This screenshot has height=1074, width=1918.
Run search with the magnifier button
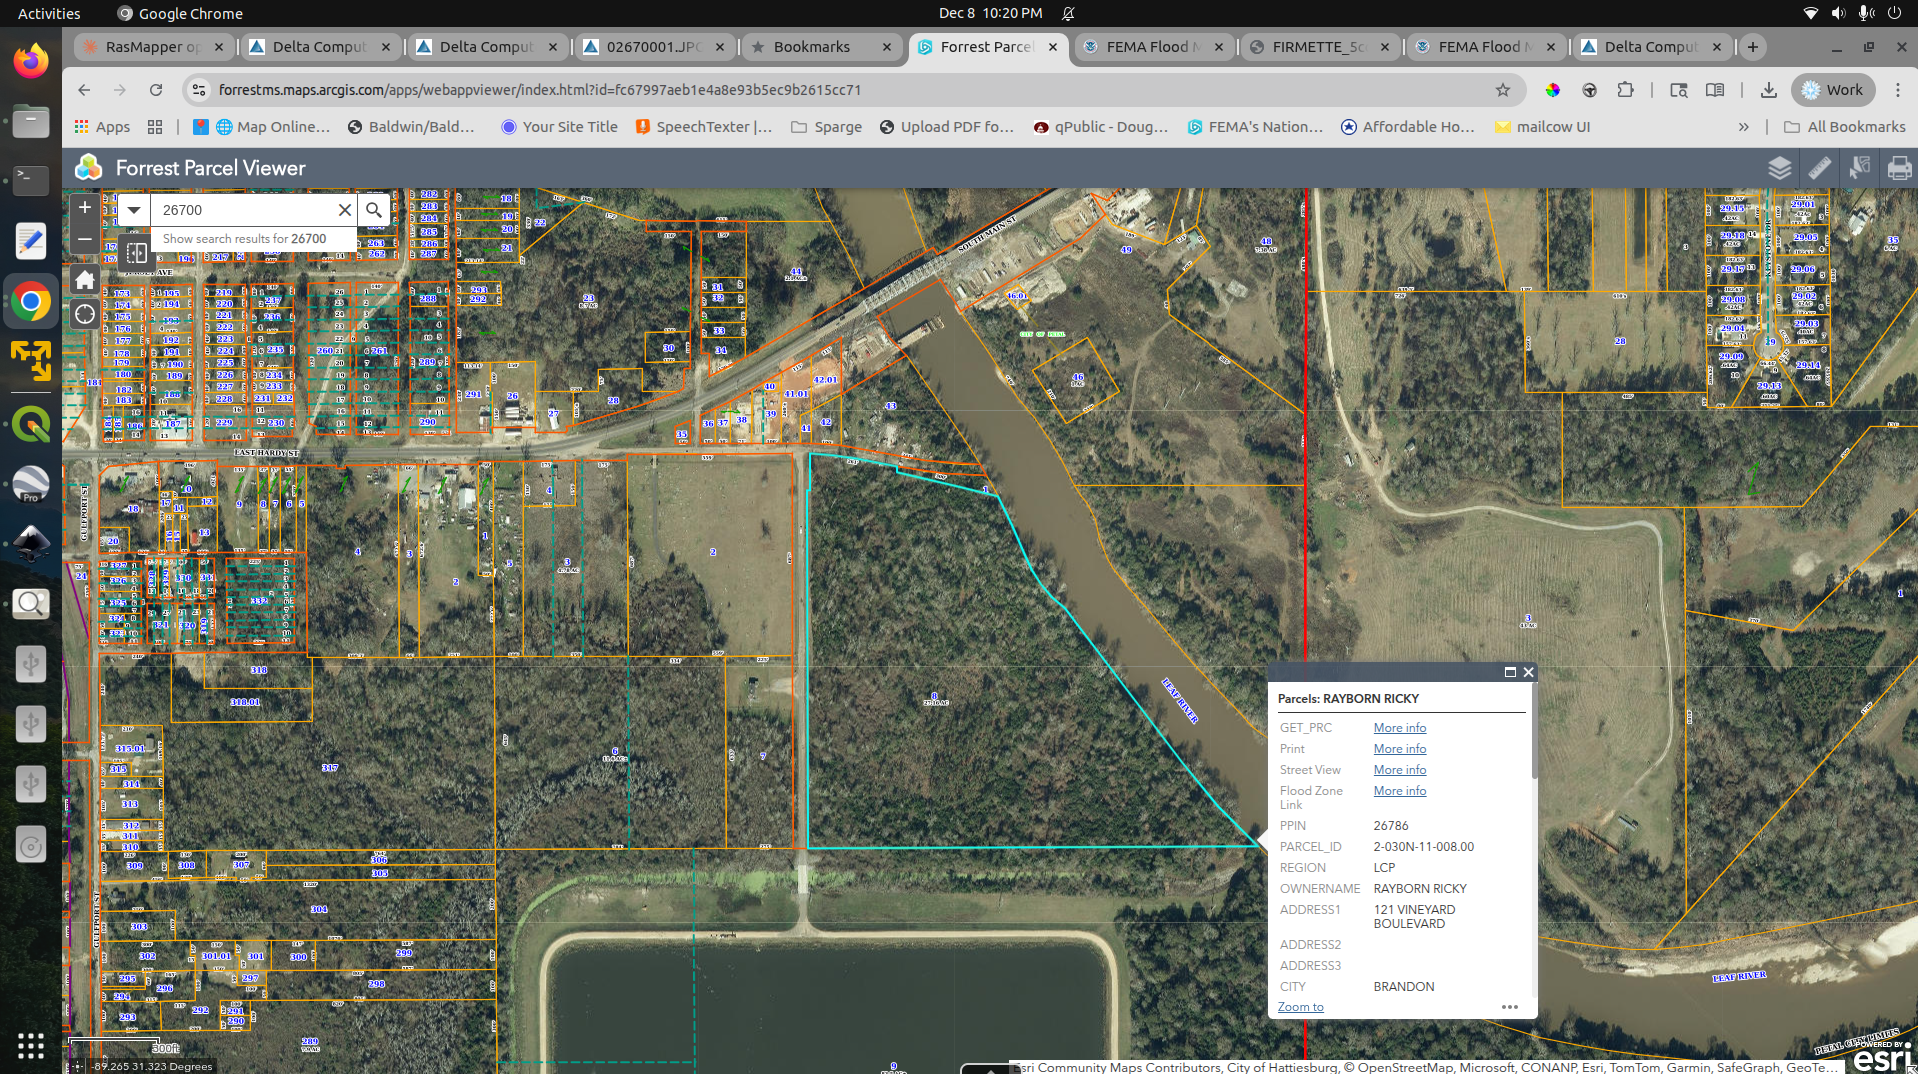pyautogui.click(x=373, y=210)
